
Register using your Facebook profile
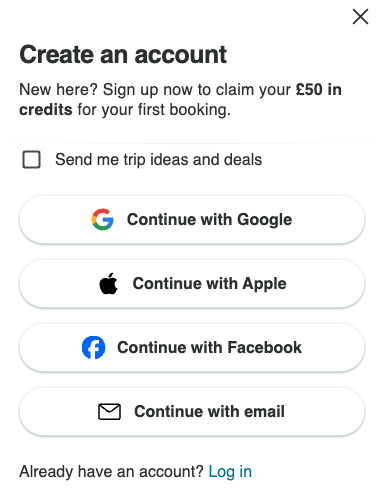192,348
